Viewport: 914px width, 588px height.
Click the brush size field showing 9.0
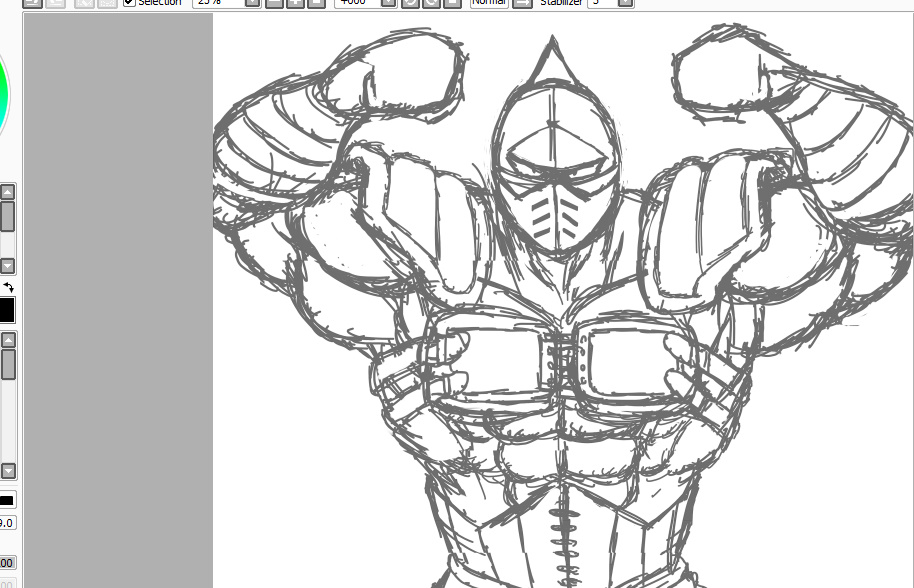7,523
